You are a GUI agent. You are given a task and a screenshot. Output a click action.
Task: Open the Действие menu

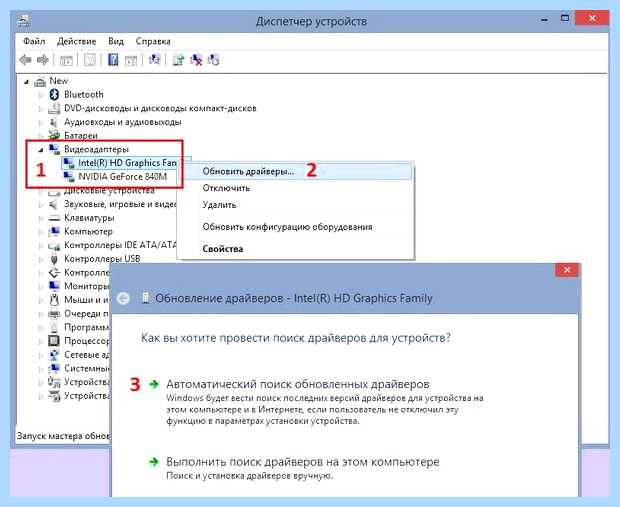pyautogui.click(x=77, y=41)
